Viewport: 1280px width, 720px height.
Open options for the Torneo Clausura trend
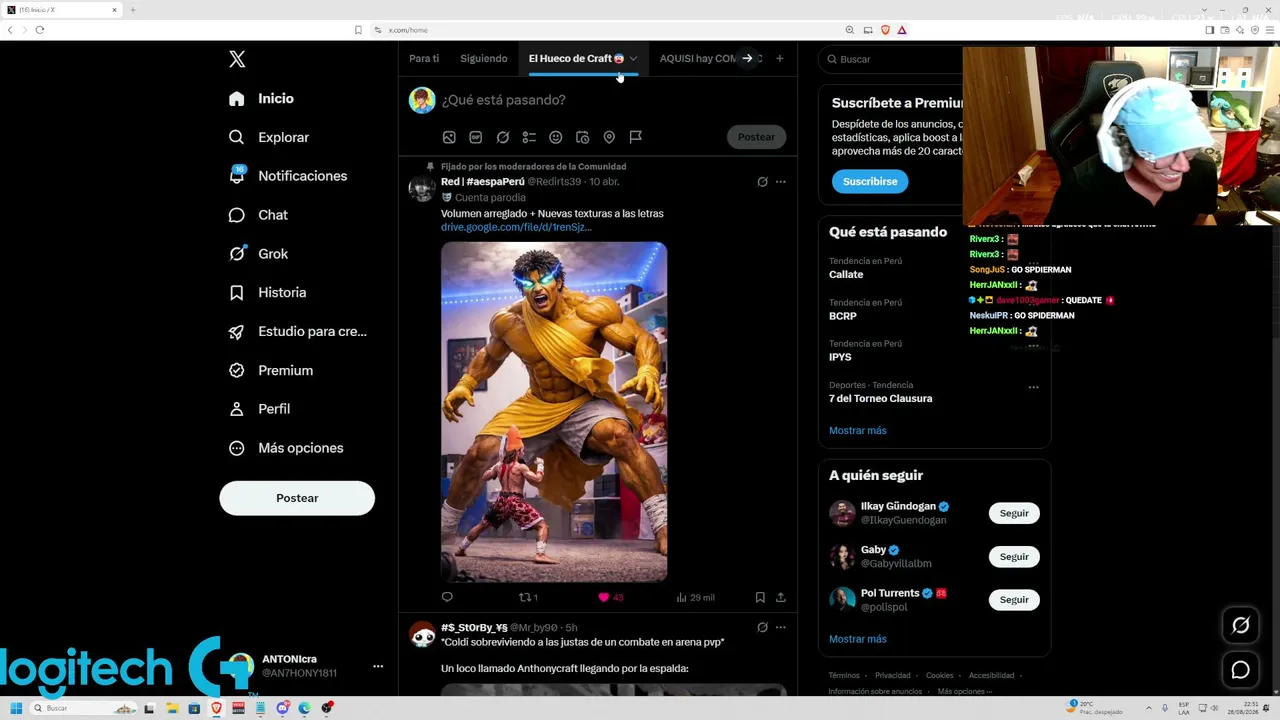(x=1033, y=387)
